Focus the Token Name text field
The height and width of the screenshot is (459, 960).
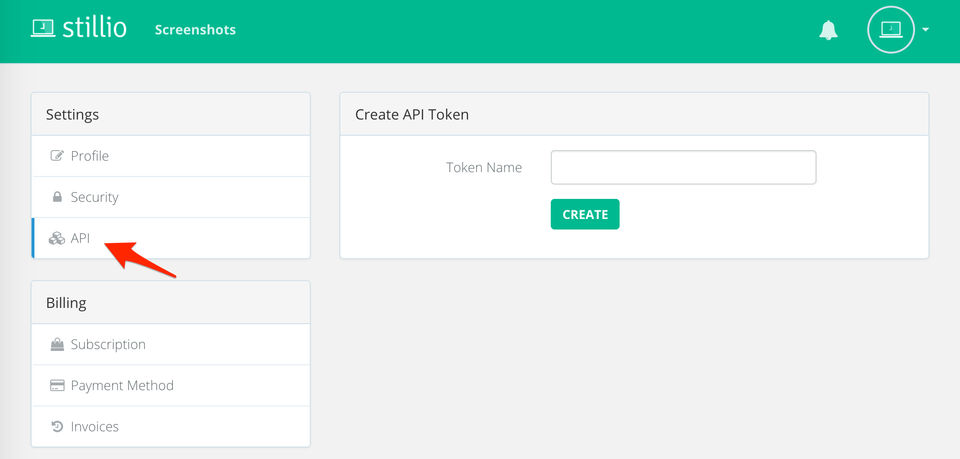(x=683, y=167)
